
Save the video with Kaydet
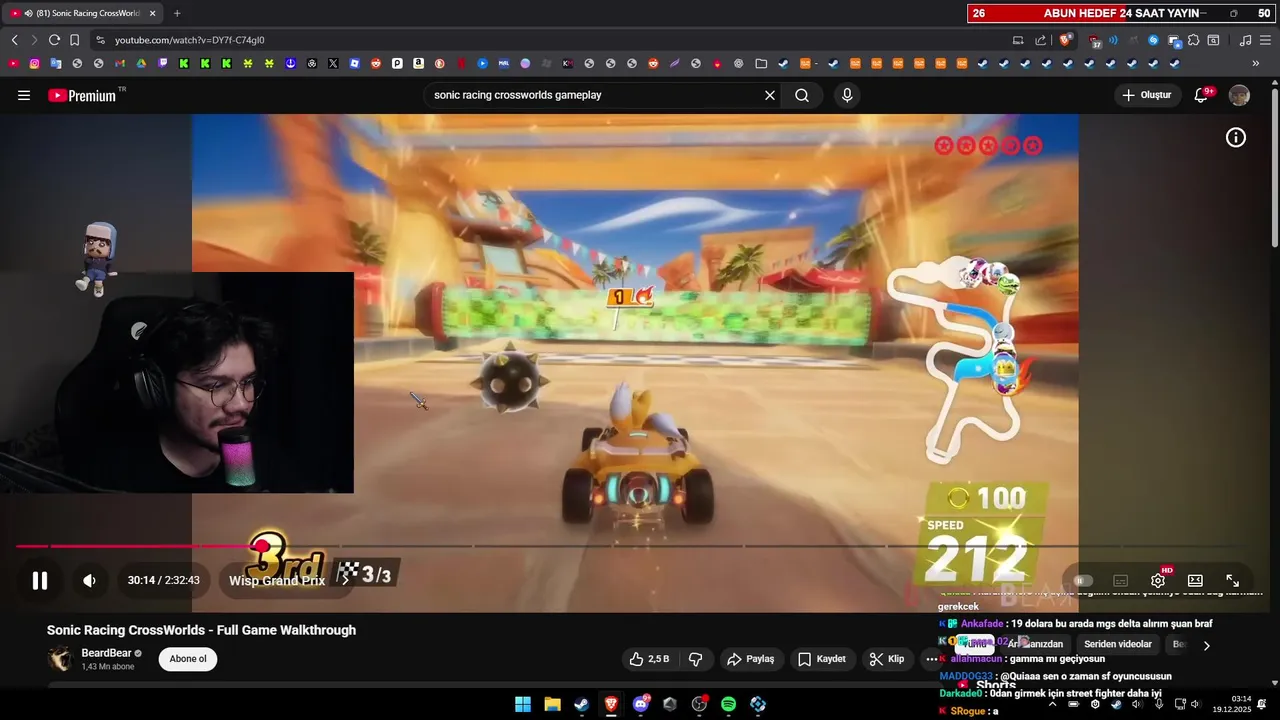pos(821,659)
